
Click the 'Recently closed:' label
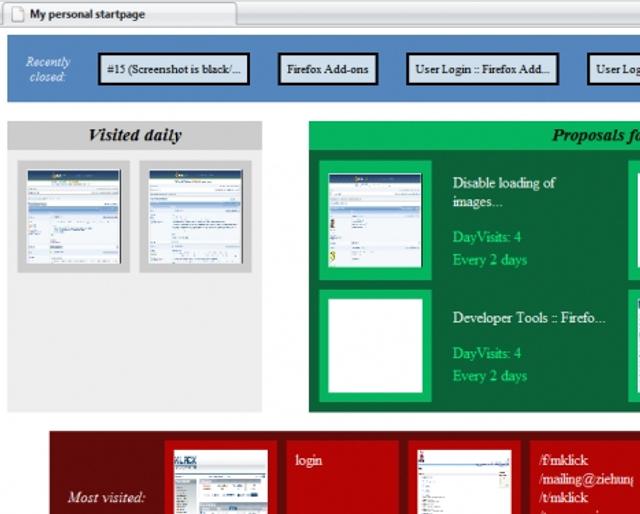click(47, 69)
